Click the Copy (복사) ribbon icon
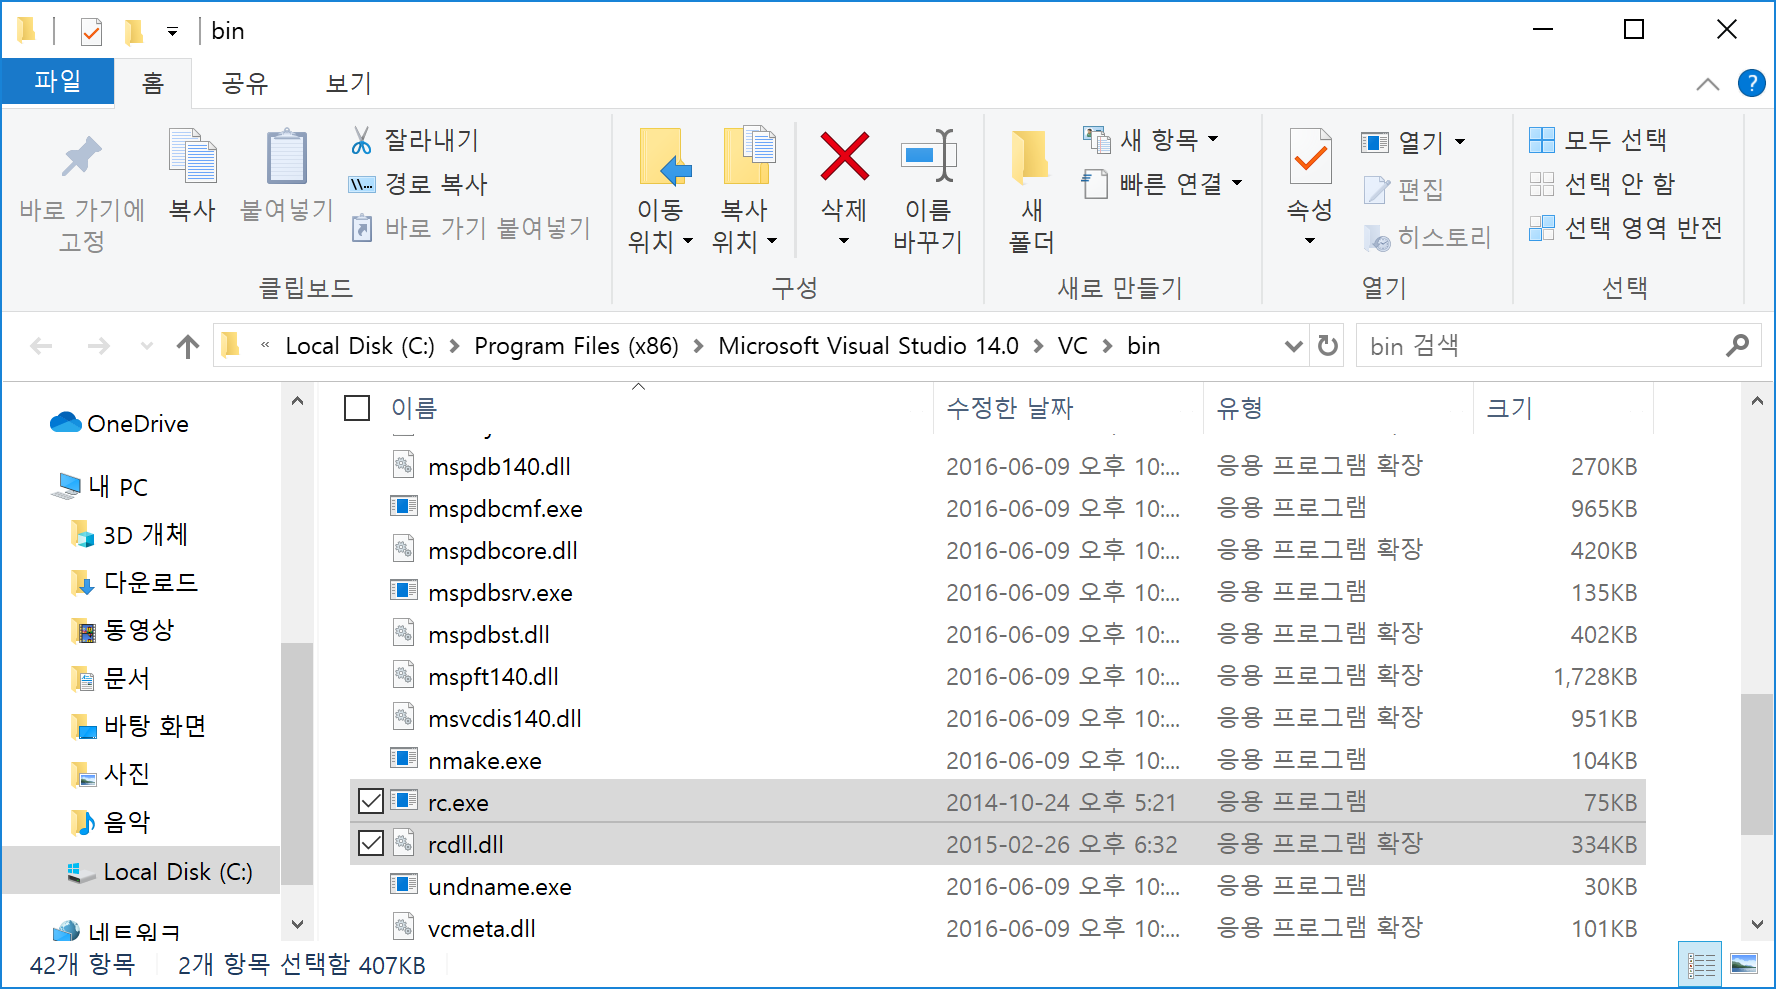The height and width of the screenshot is (989, 1776). pos(192,158)
